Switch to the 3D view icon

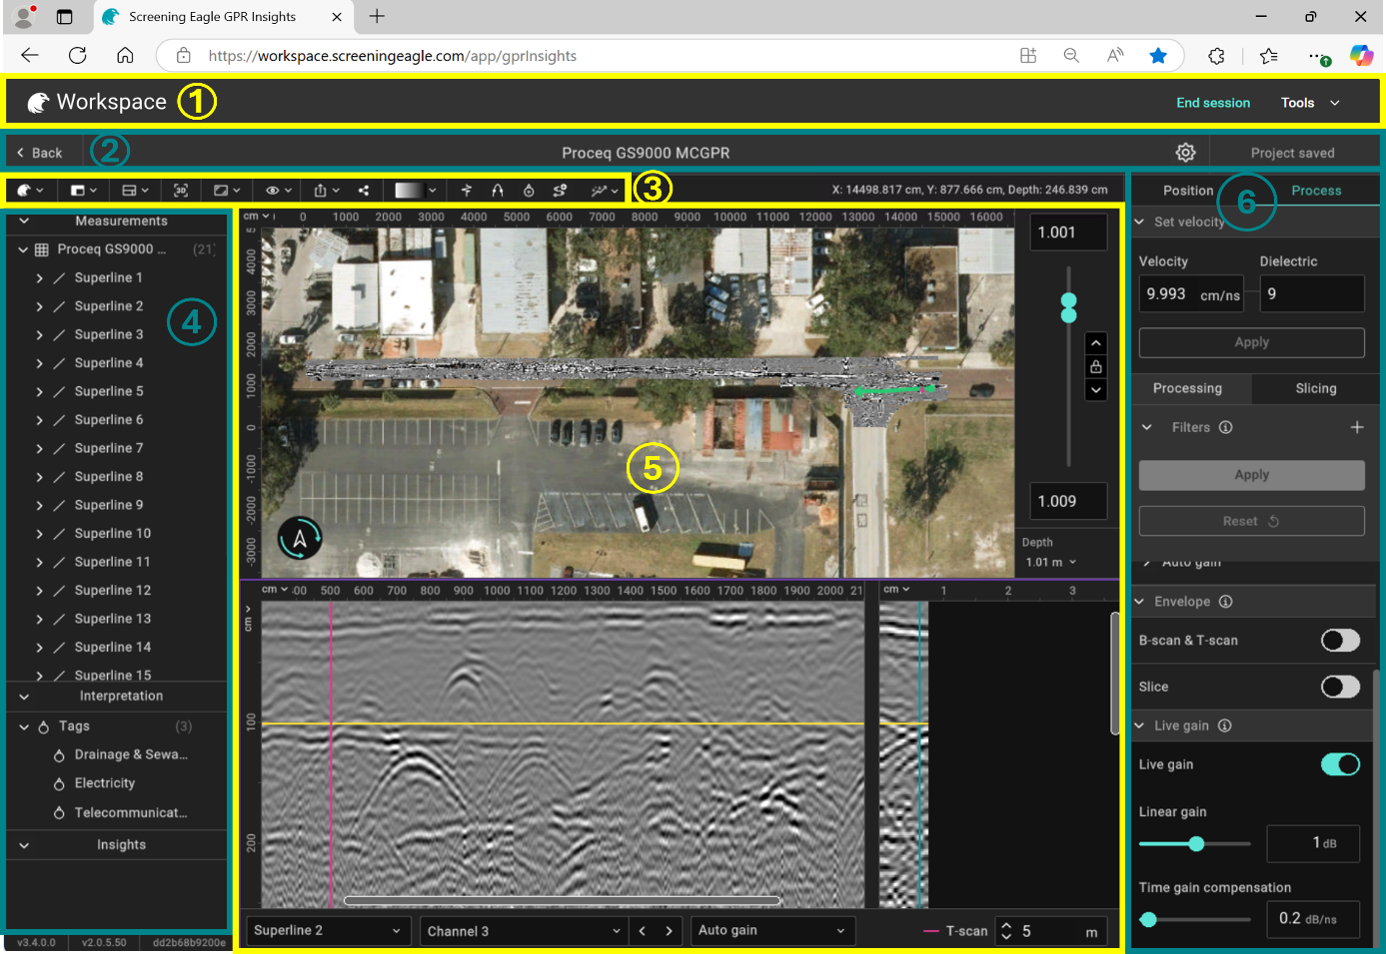pyautogui.click(x=181, y=190)
